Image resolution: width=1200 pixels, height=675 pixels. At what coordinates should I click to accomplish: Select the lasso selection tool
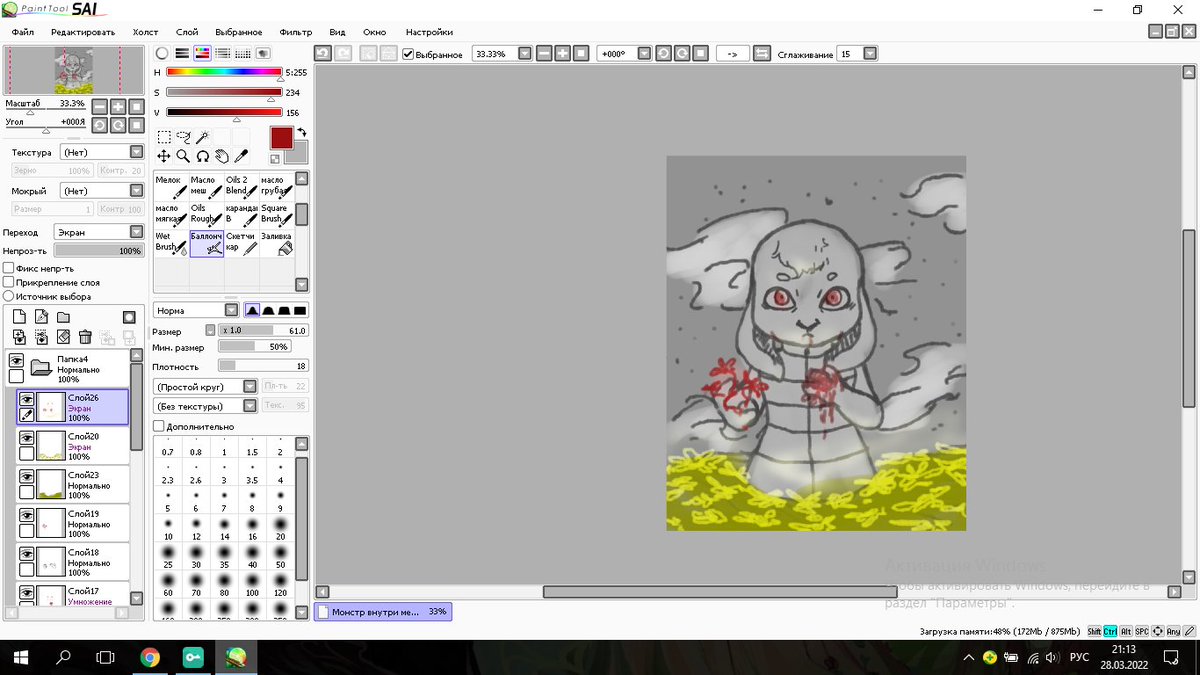point(183,136)
